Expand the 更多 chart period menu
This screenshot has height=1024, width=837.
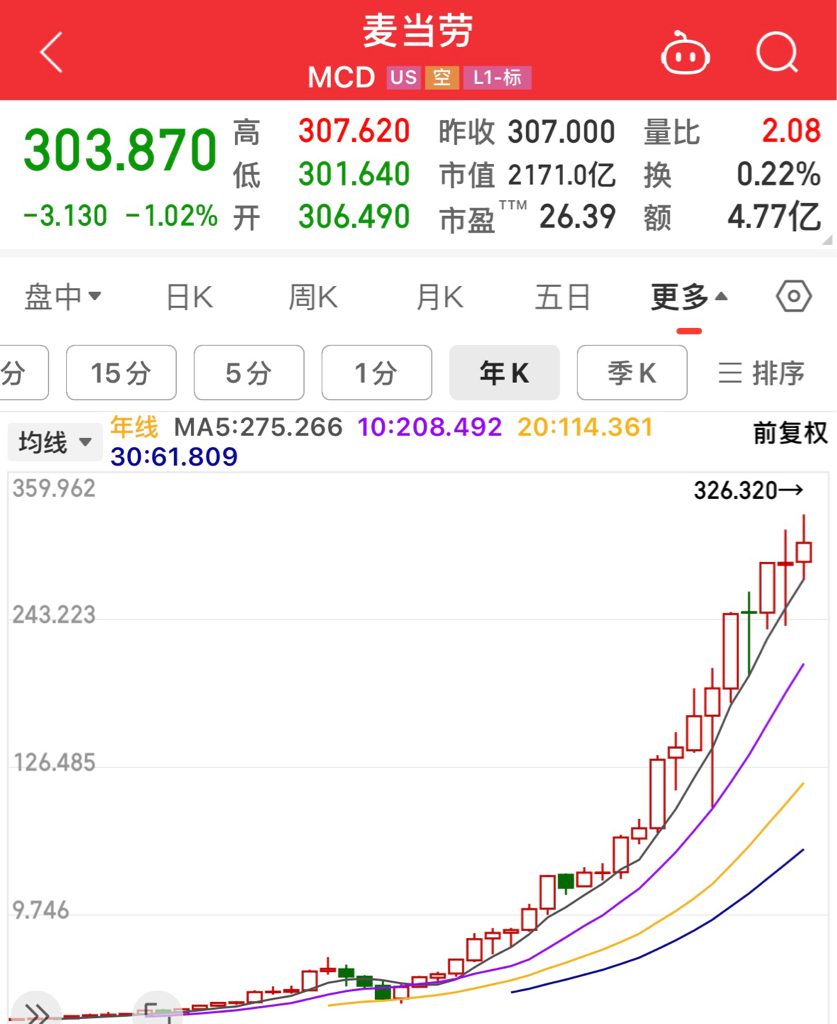[689, 297]
